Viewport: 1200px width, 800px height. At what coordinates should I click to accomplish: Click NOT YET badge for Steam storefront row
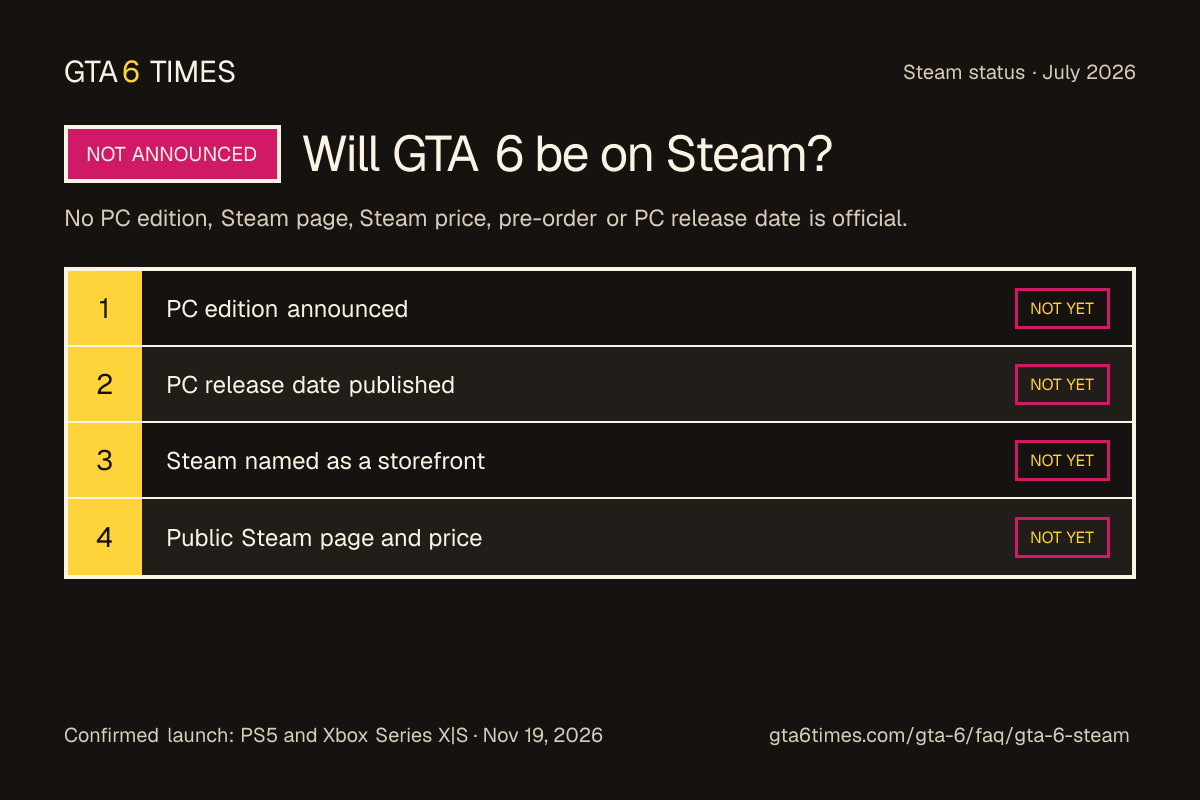pyautogui.click(x=1062, y=460)
